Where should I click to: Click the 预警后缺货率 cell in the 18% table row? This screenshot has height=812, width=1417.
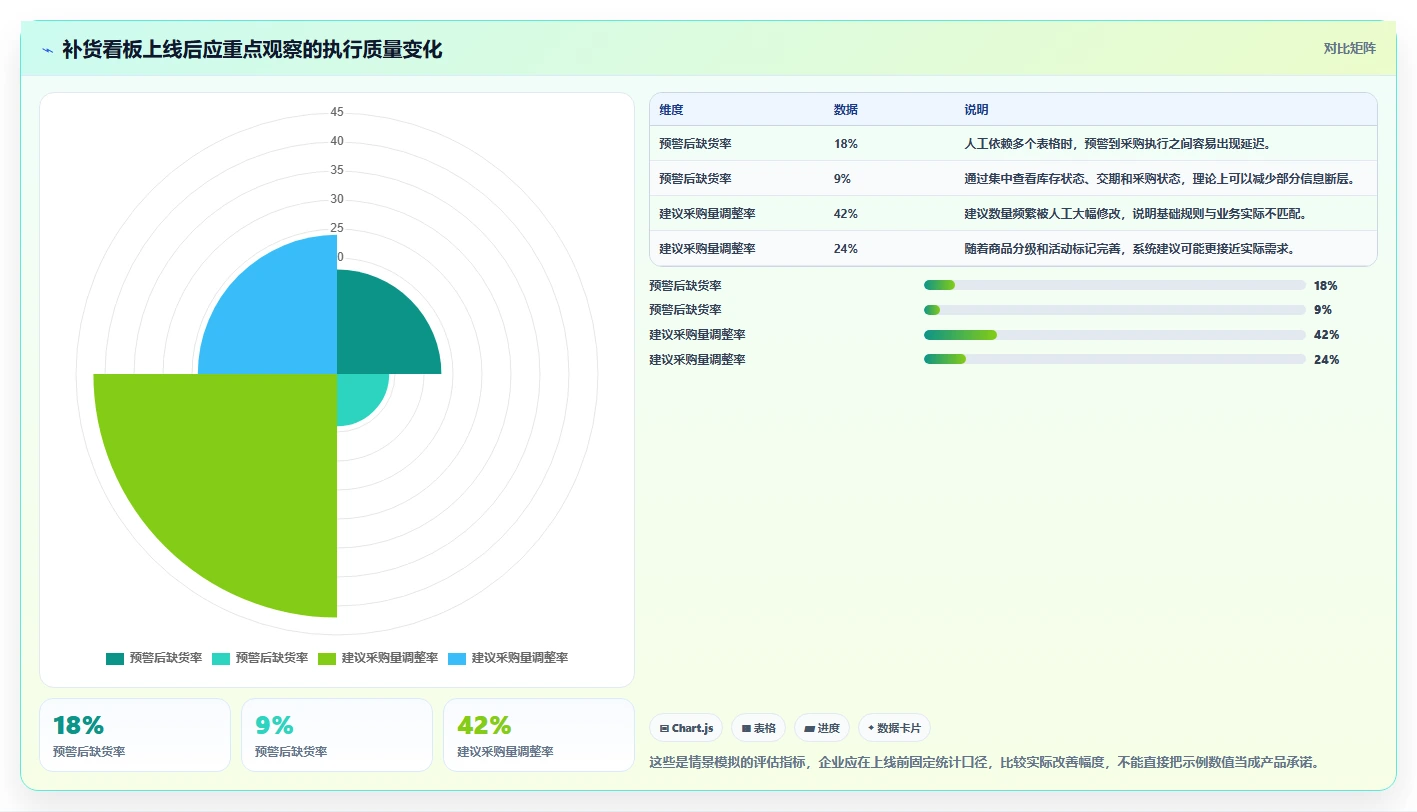[x=695, y=144]
